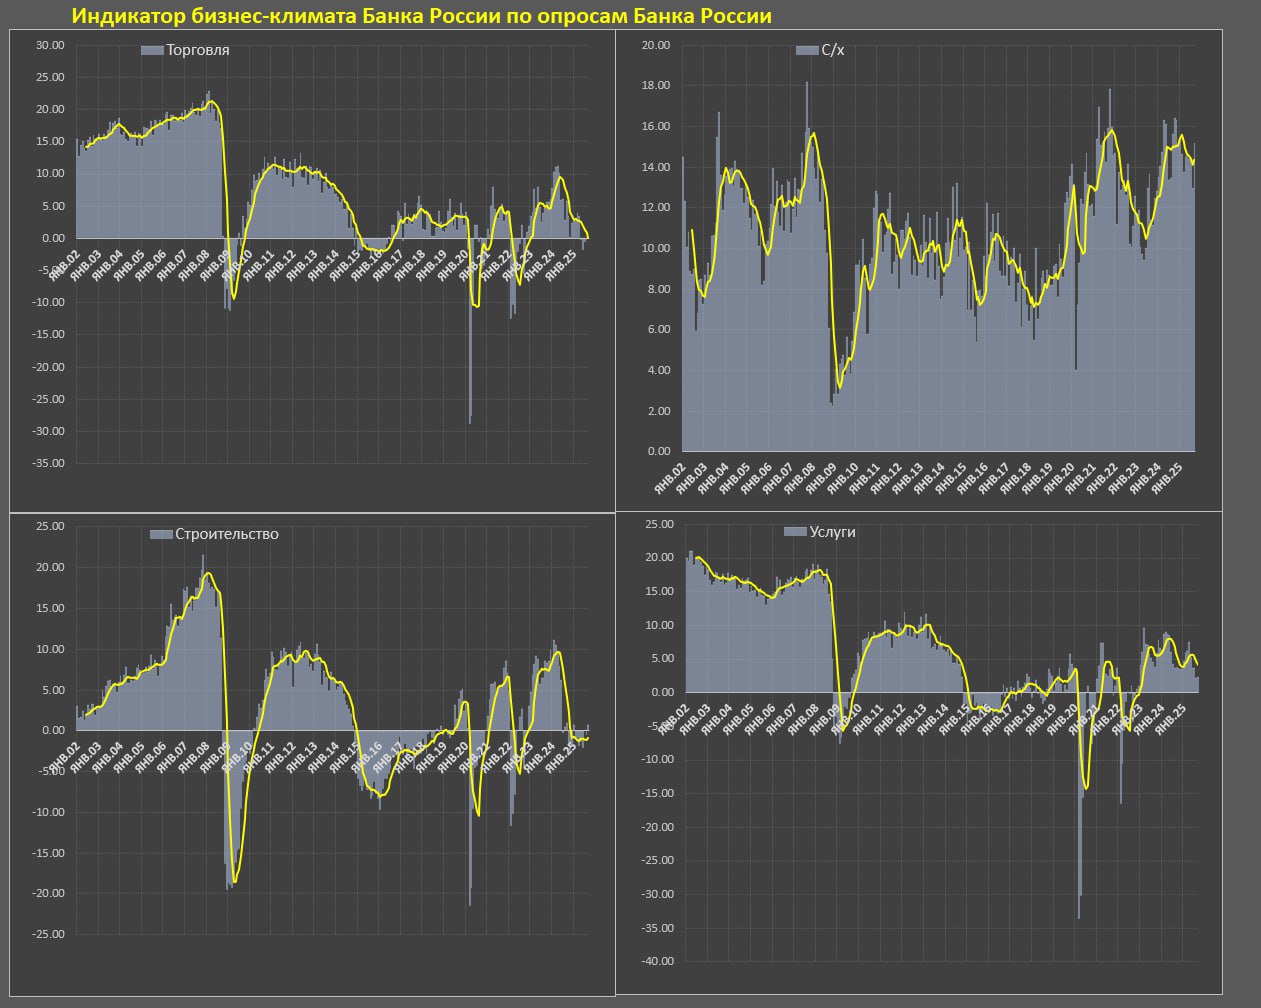1261x1008 pixels.
Task: Select the С/х legend label text
Action: click(x=833, y=50)
